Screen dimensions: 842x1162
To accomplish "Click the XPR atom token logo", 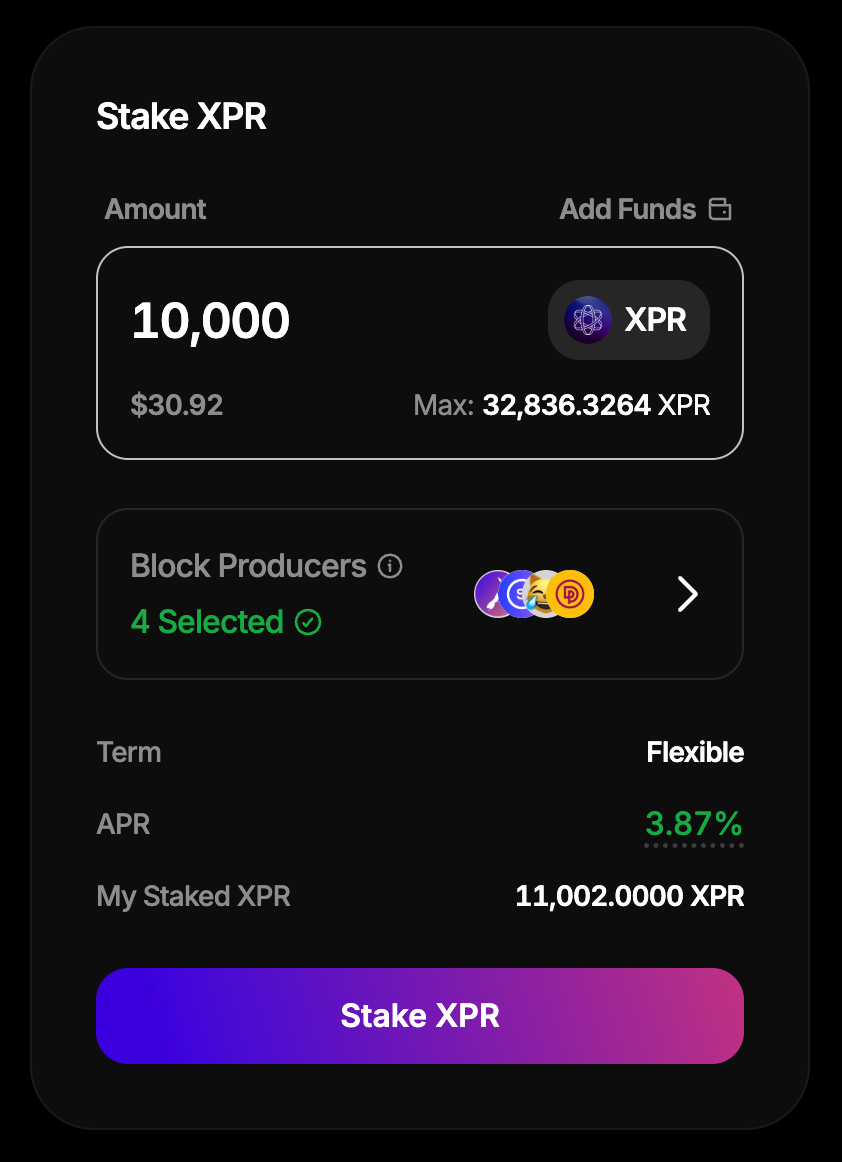I will point(588,320).
